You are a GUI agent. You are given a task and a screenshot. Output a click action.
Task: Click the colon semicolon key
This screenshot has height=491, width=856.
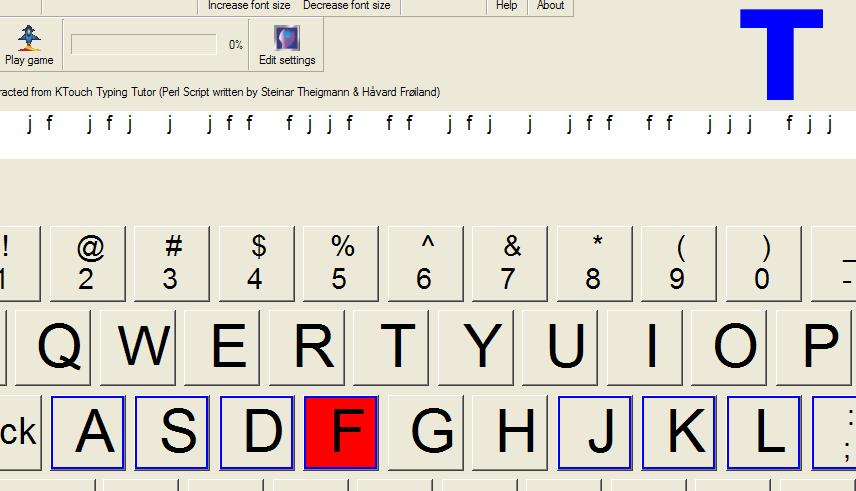coord(834,433)
